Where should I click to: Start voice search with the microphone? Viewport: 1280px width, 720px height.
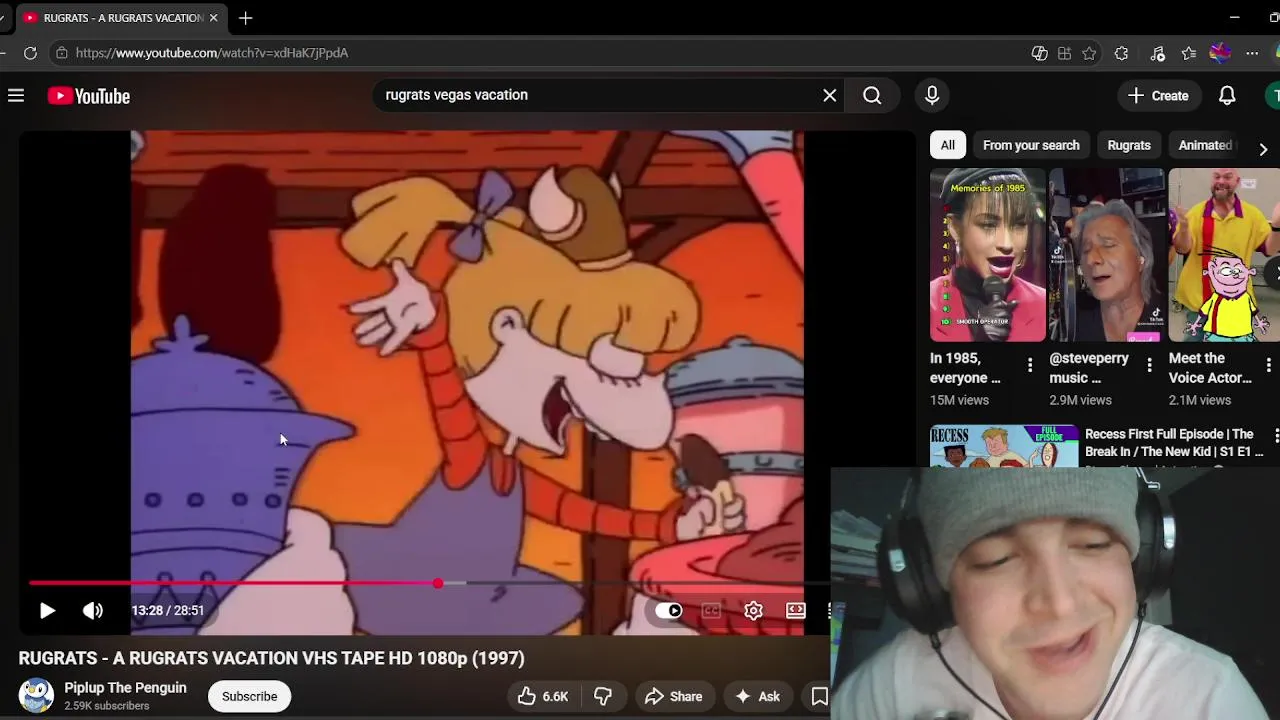click(932, 95)
